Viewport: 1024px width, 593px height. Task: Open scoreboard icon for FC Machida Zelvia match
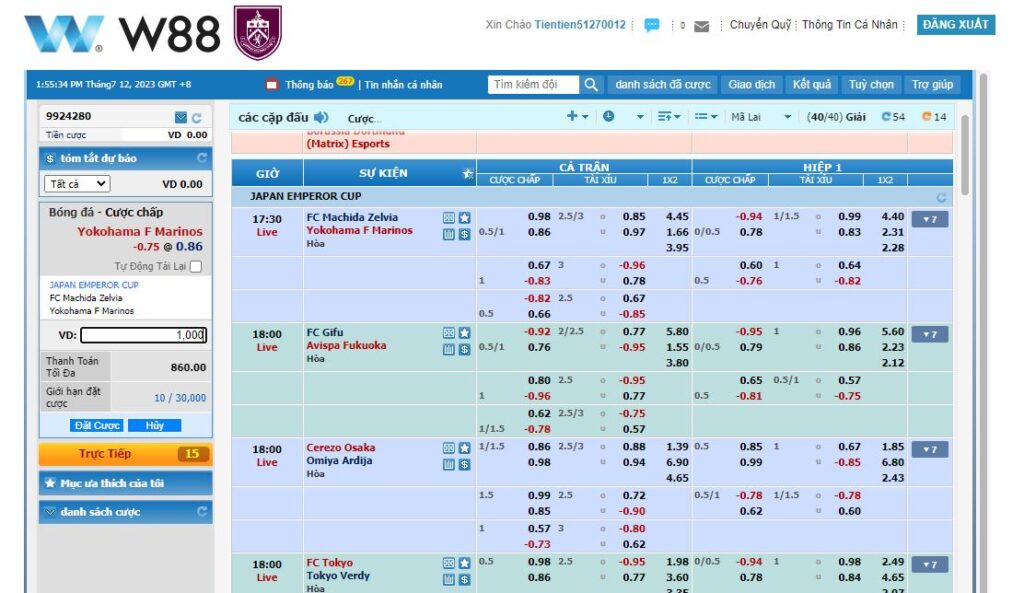click(x=449, y=218)
